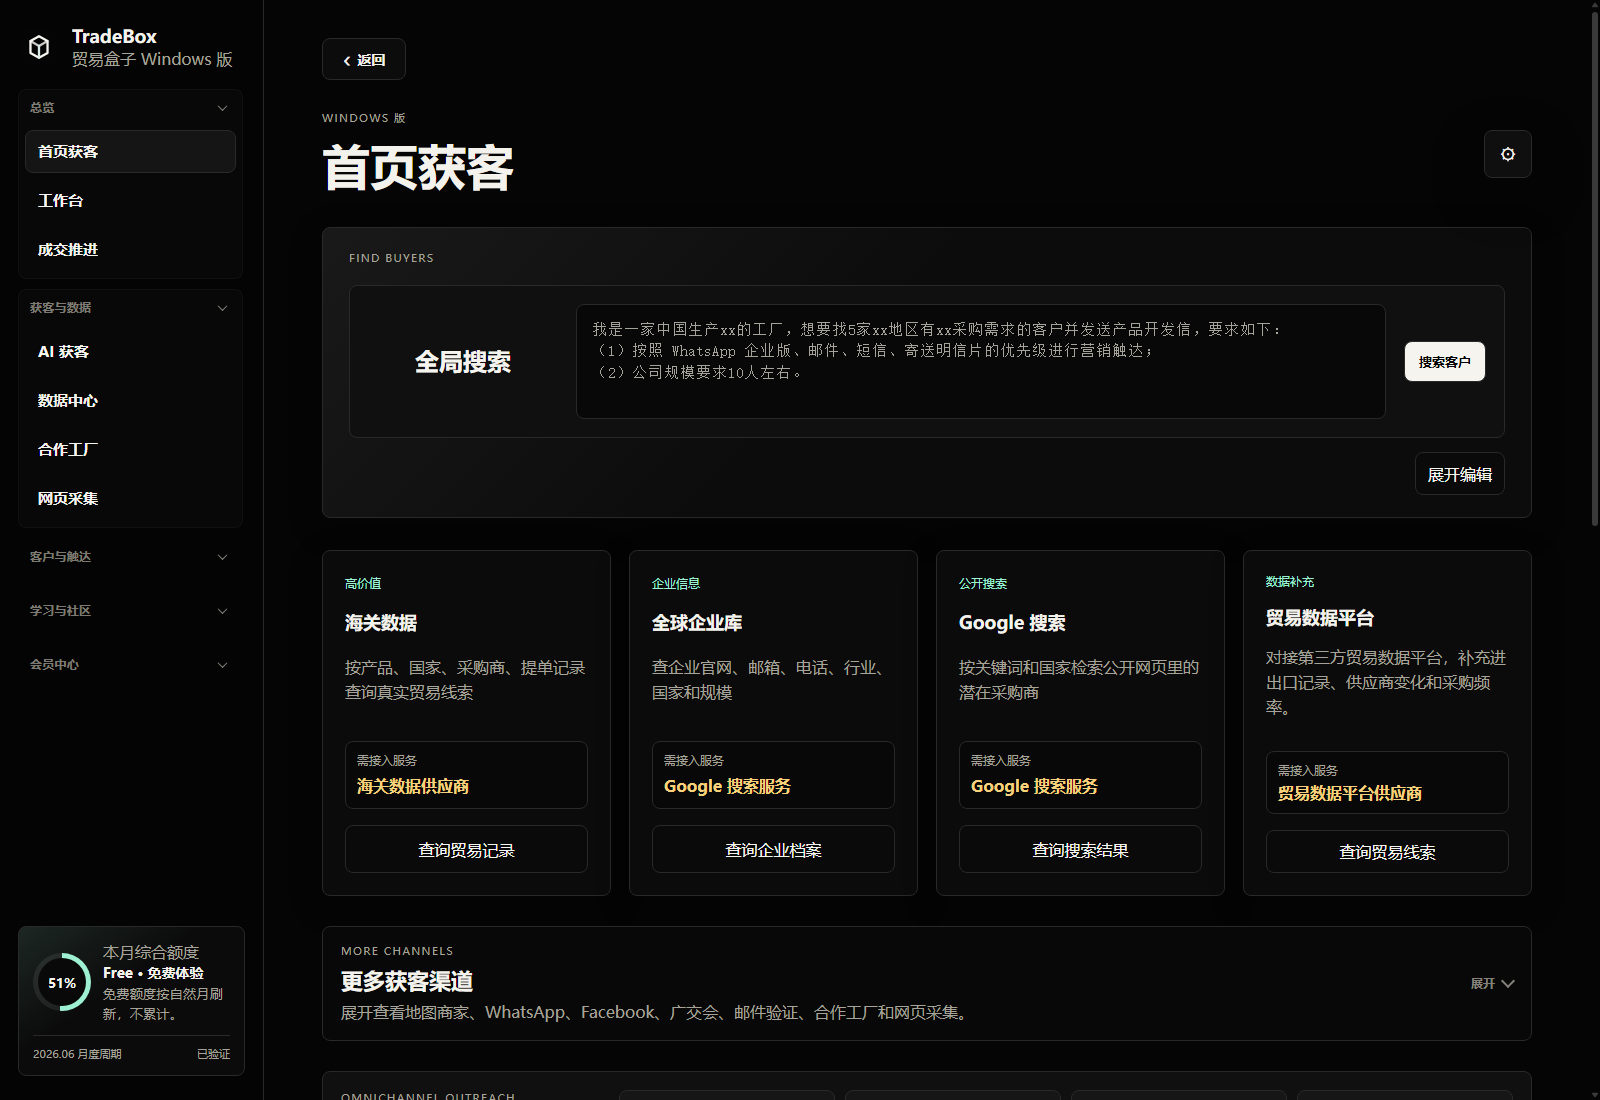Click the 全局搜索 prompt text box

click(981, 361)
